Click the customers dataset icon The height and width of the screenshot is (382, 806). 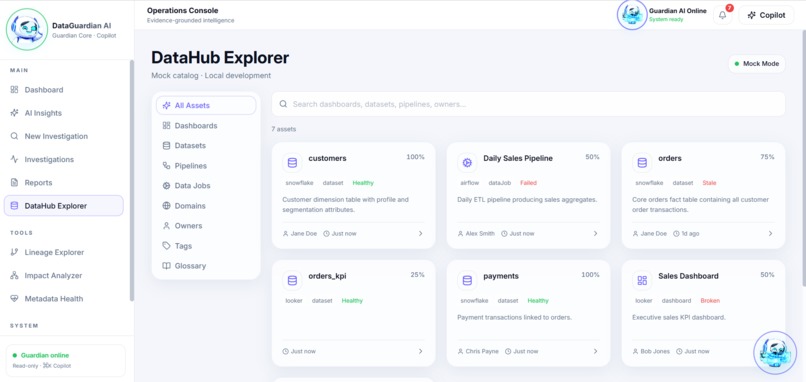pyautogui.click(x=292, y=162)
